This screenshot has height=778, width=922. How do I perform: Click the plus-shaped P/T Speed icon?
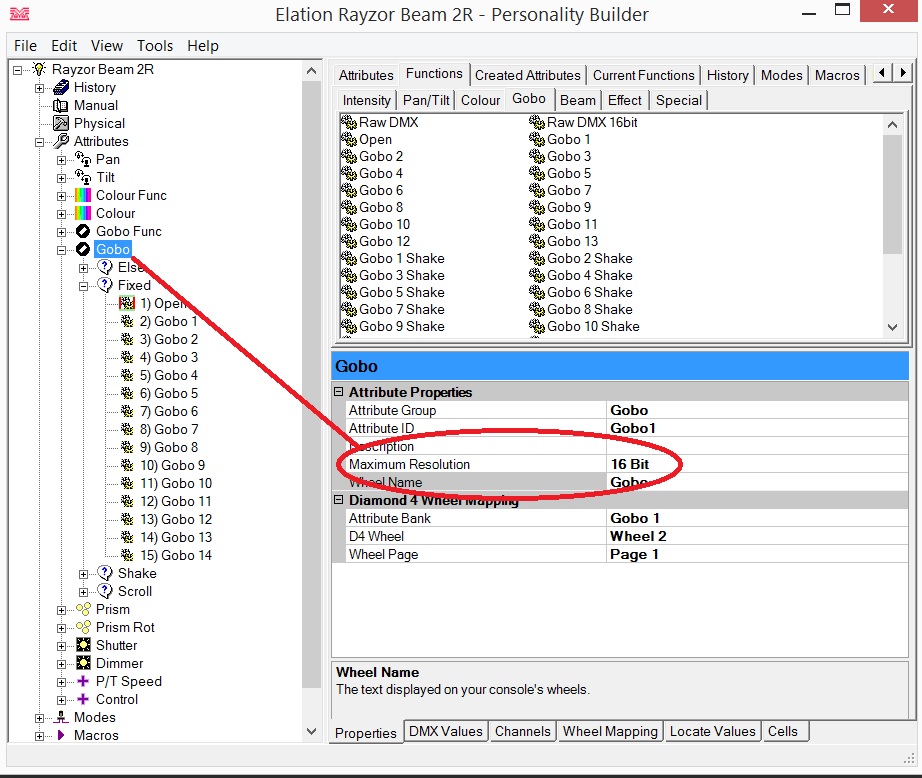(x=83, y=681)
